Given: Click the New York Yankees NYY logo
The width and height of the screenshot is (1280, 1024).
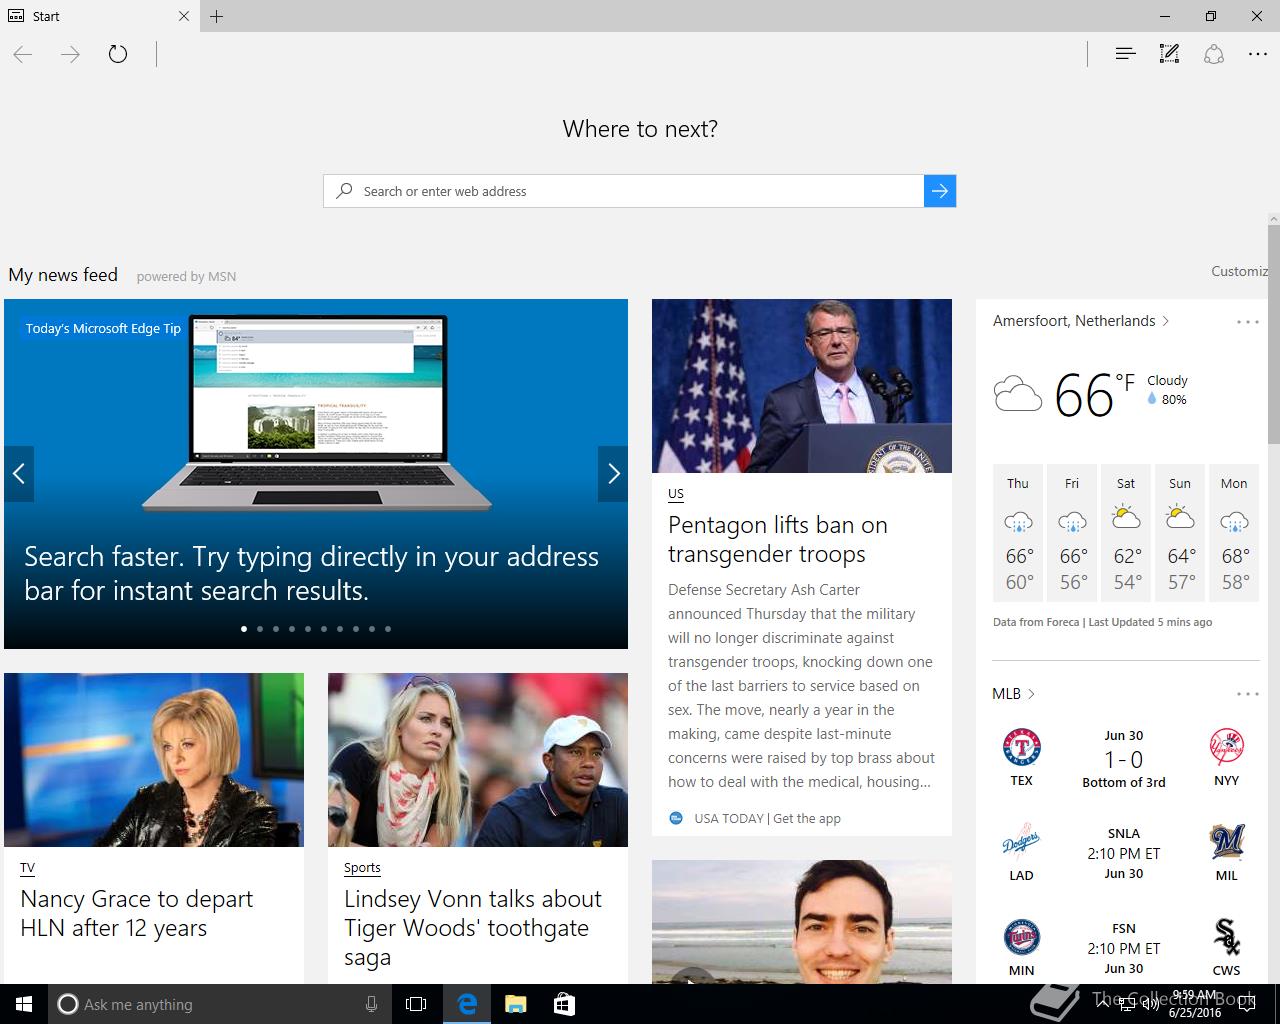Looking at the screenshot, I should [1226, 748].
